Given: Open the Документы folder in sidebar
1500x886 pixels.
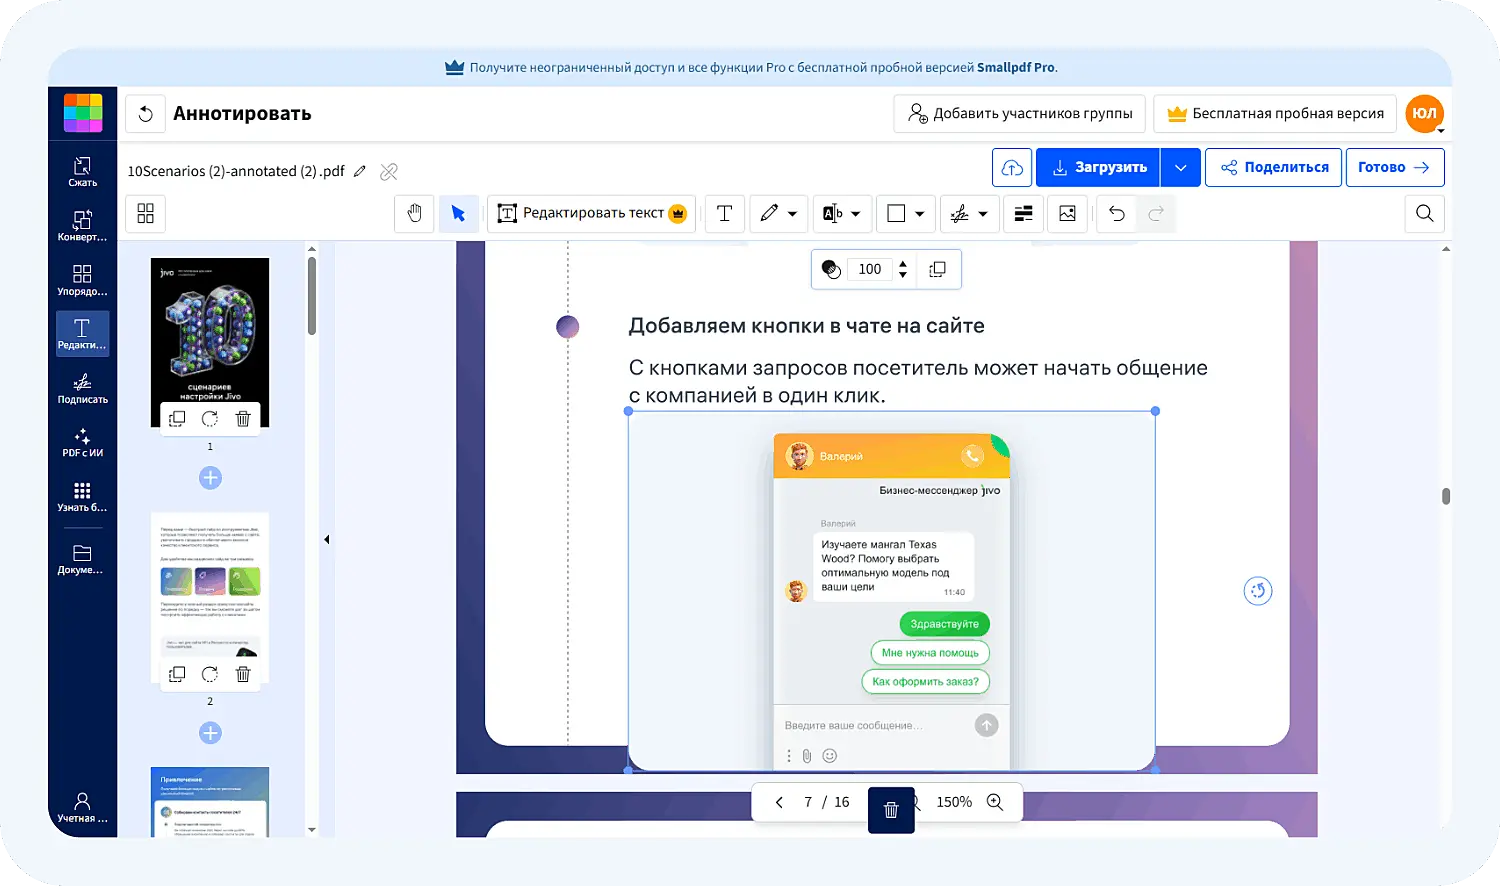Looking at the screenshot, I should (x=83, y=559).
